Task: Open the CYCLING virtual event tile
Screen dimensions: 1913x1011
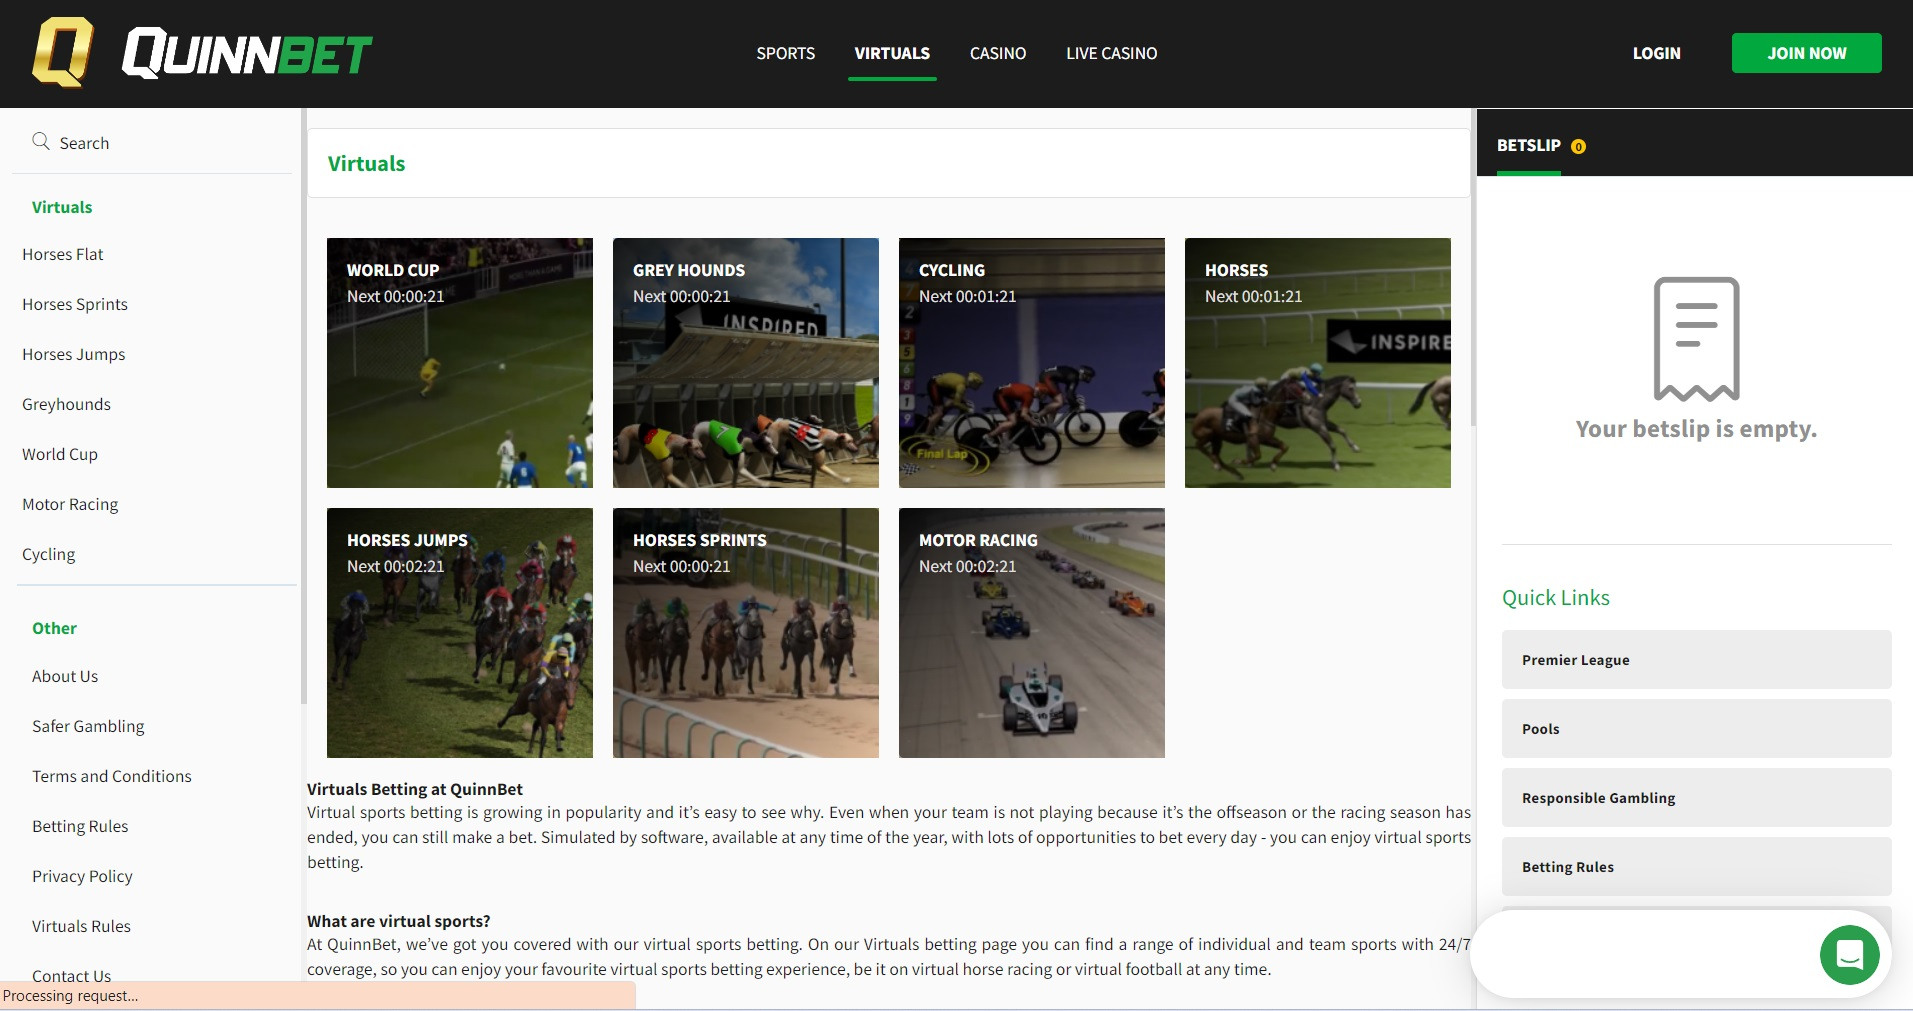Action: 1031,363
